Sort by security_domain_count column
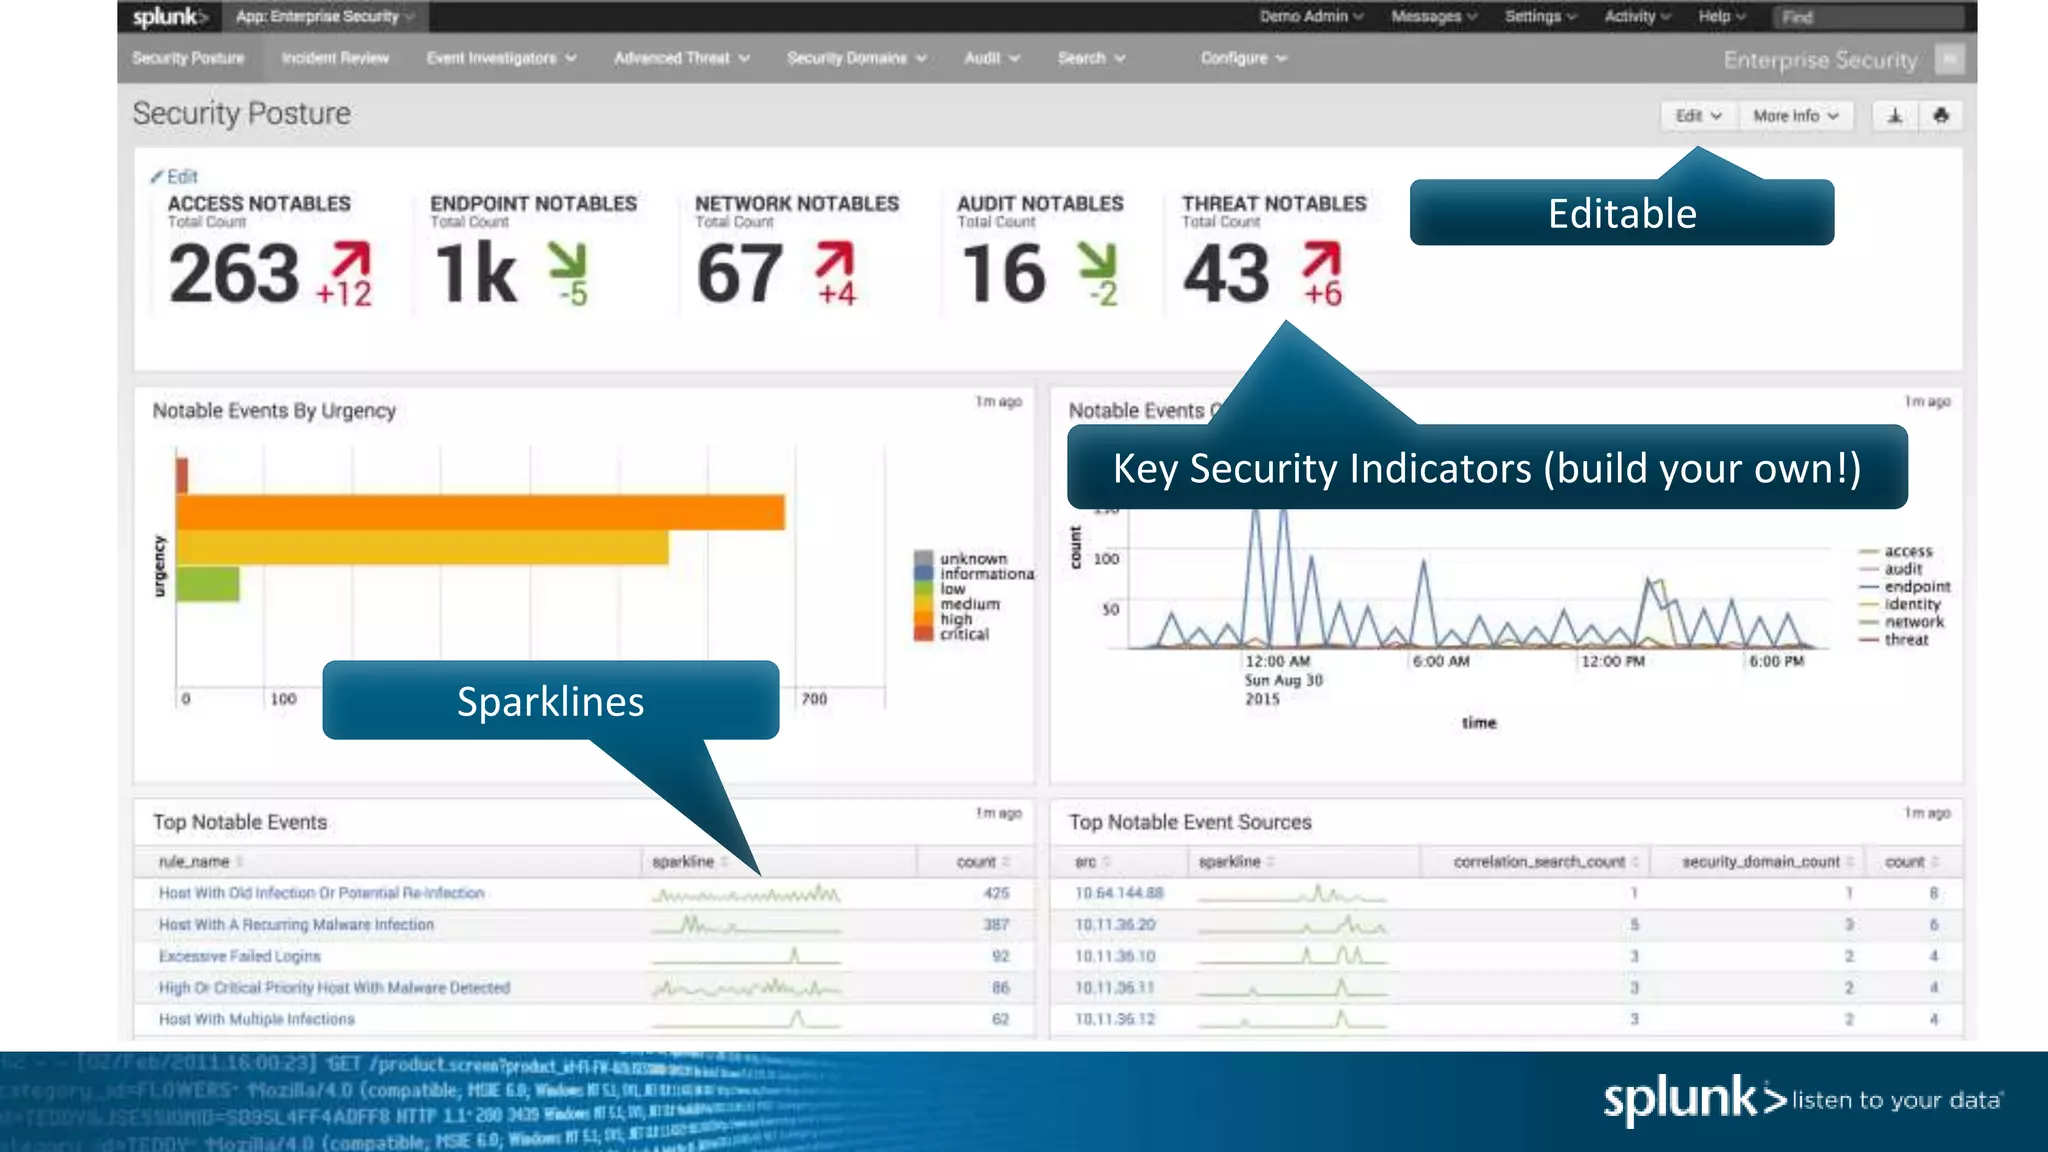This screenshot has width=2048, height=1152. tap(1768, 862)
